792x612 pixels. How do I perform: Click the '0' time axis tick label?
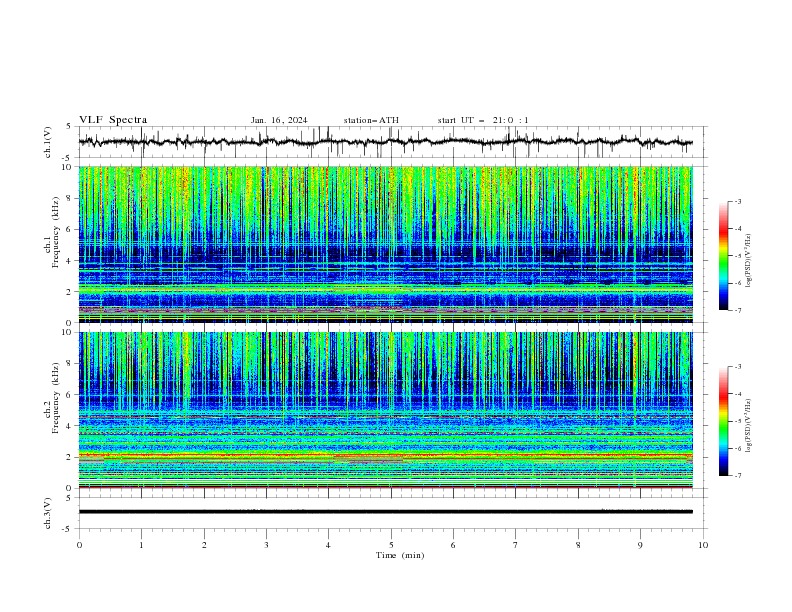pyautogui.click(x=79, y=545)
